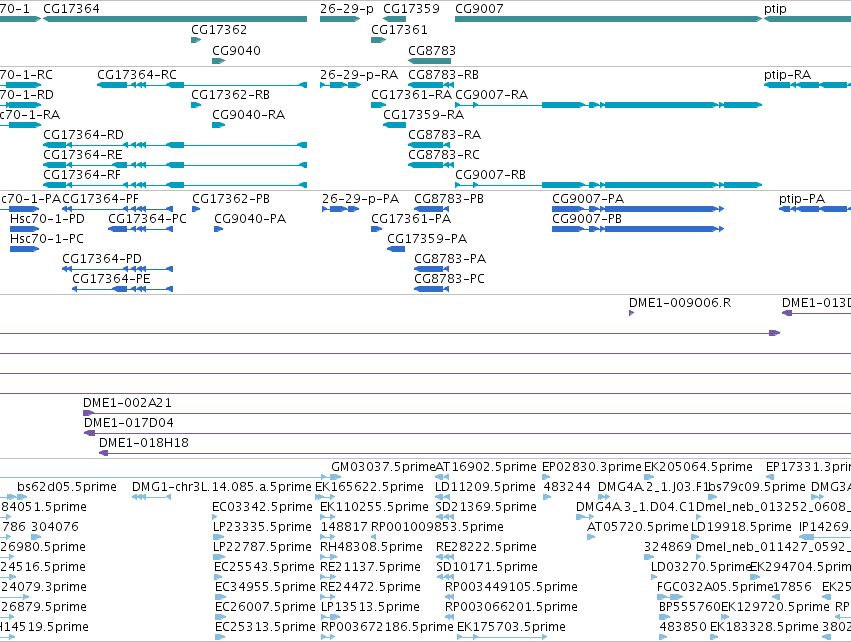
Task: Click the CG17364-RC transcript
Action: point(202,85)
